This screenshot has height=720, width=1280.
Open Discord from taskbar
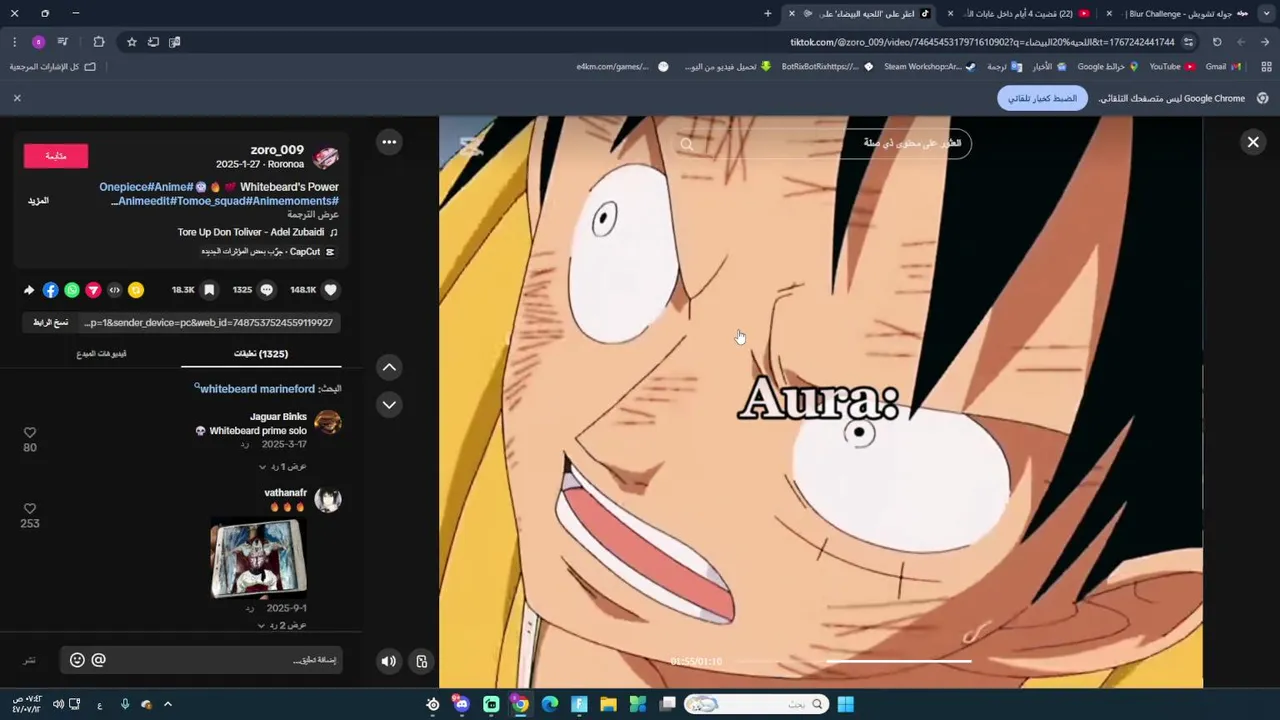click(461, 705)
